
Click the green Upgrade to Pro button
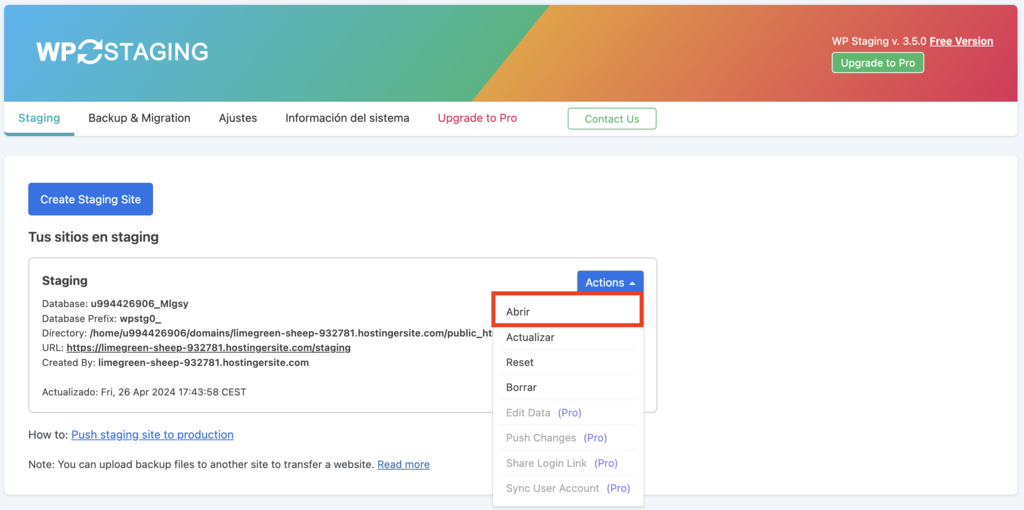click(x=878, y=63)
